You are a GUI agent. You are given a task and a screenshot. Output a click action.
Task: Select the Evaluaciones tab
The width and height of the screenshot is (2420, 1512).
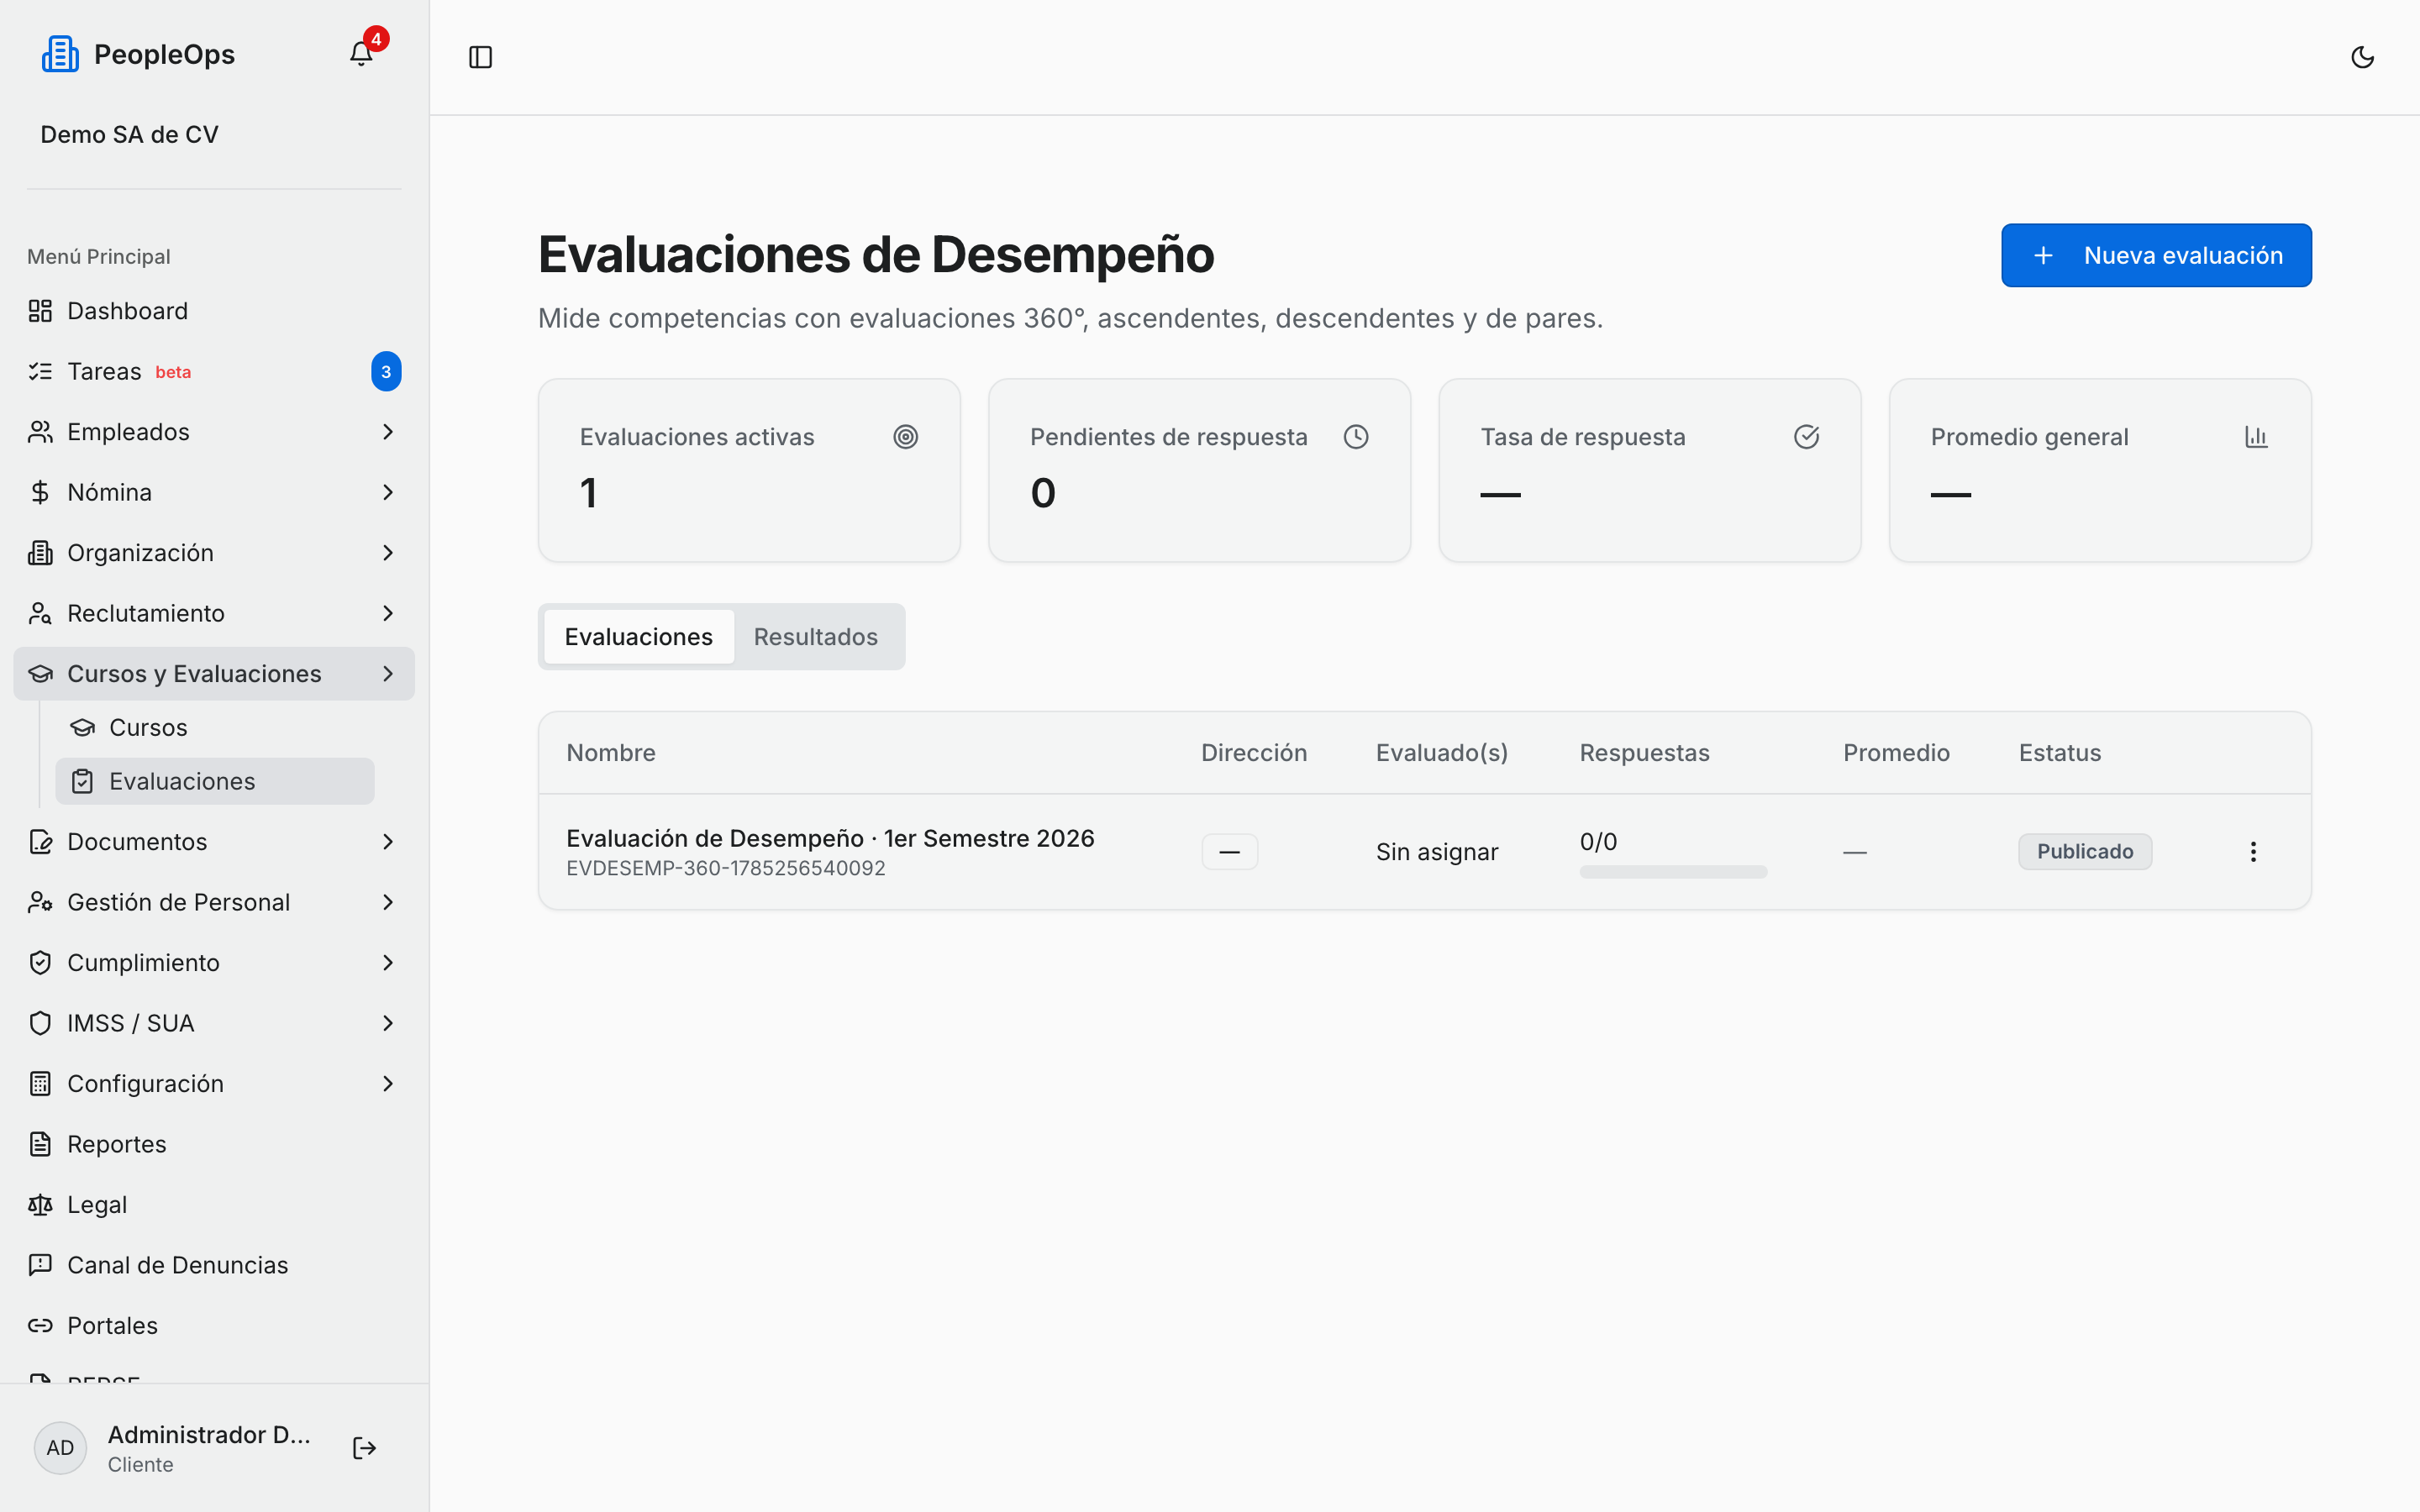tap(639, 637)
